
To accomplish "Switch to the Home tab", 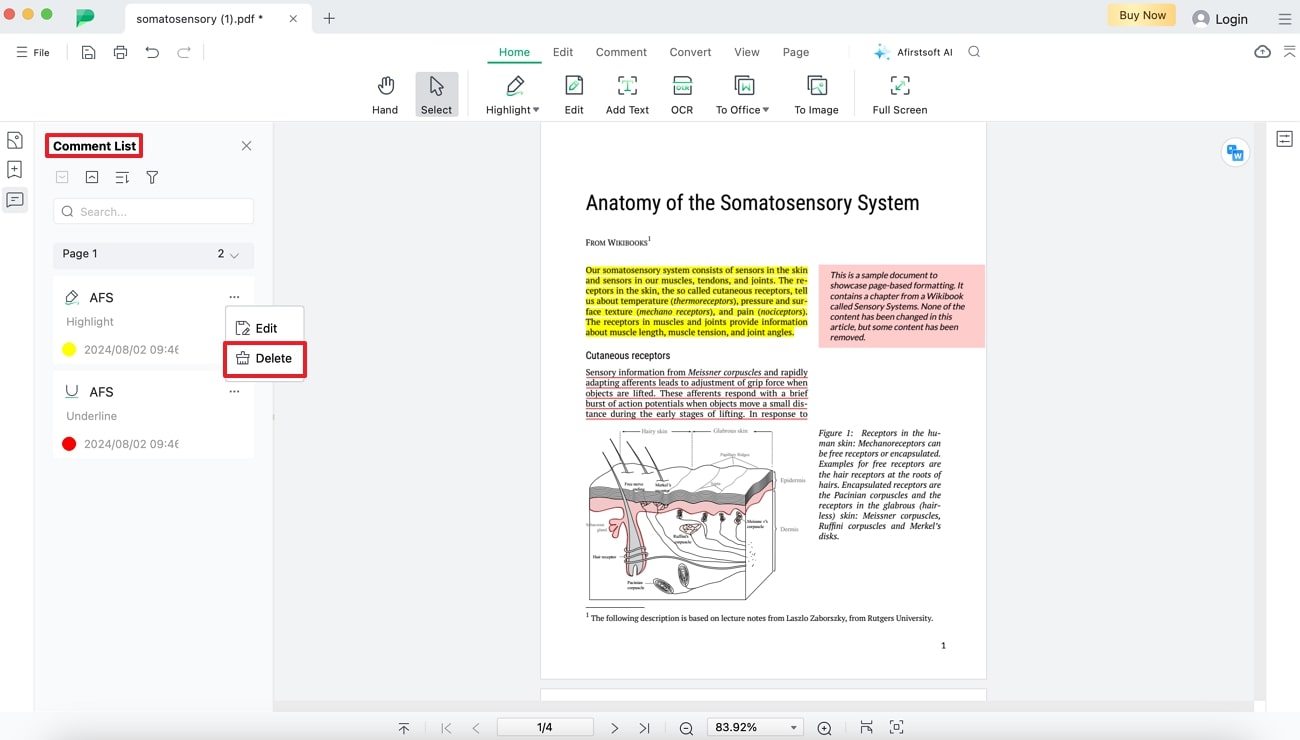I will [514, 52].
